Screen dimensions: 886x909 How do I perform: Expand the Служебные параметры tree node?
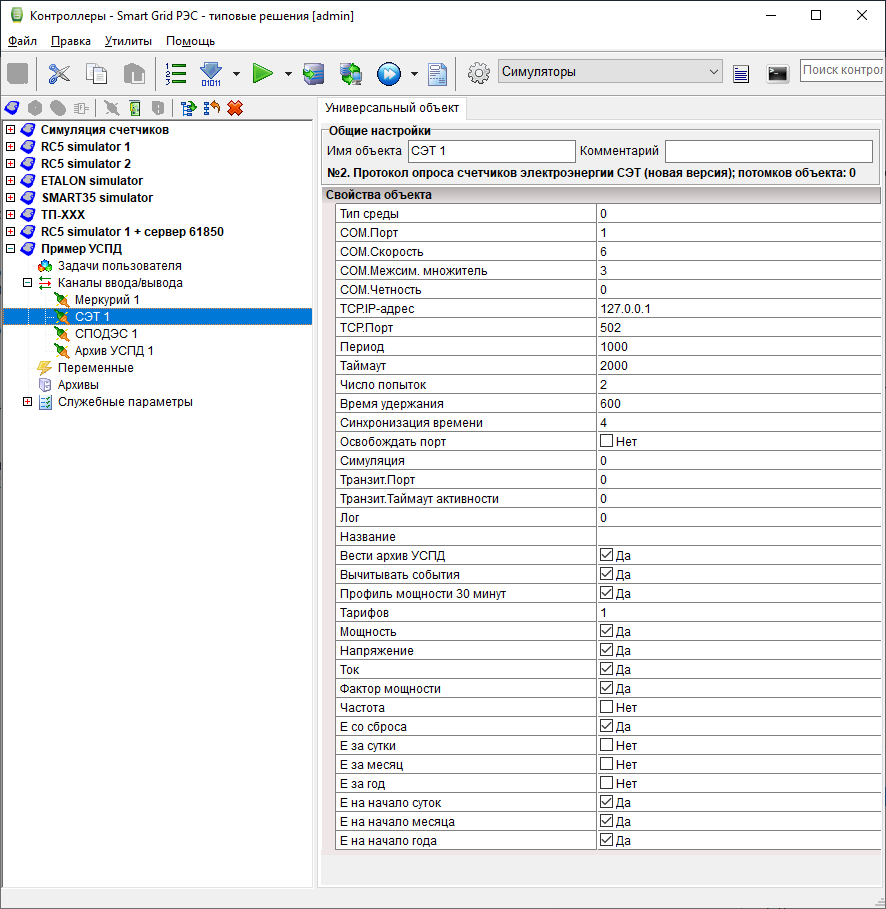(28, 402)
